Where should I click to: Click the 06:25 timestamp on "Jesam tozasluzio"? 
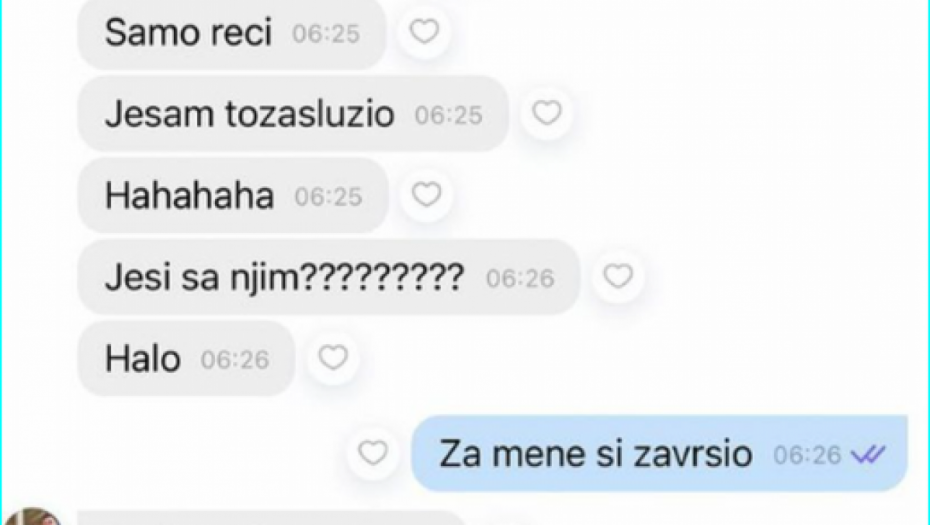point(448,115)
